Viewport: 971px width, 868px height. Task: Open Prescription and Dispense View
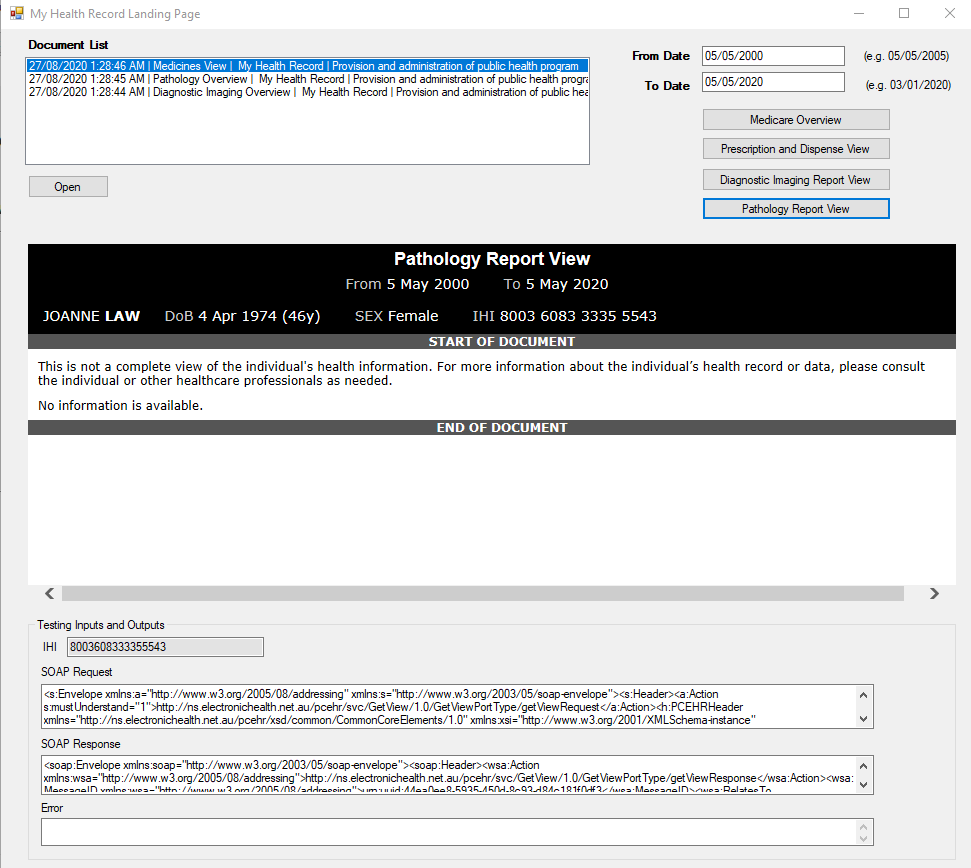tap(796, 149)
